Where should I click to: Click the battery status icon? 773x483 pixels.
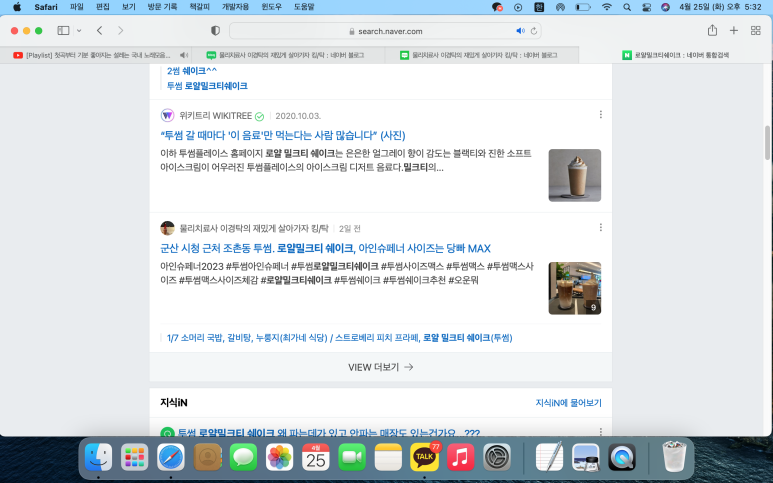[583, 7]
